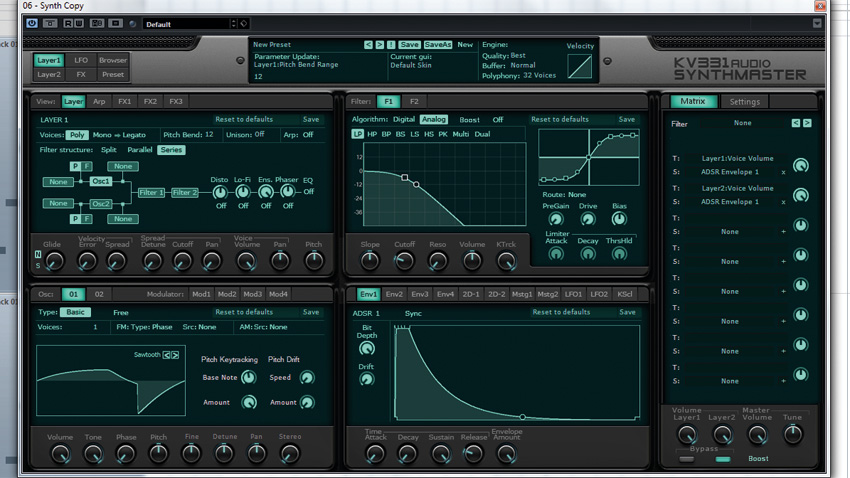
Task: Adjust the filter Cutoff knob
Action: point(404,261)
